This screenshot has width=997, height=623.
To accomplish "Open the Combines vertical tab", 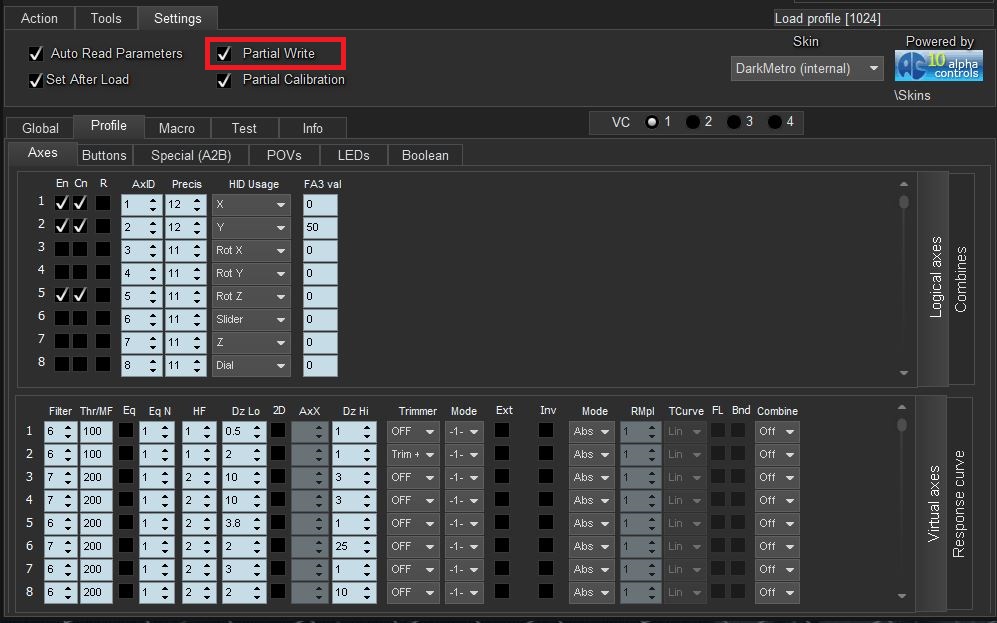I will click(961, 279).
